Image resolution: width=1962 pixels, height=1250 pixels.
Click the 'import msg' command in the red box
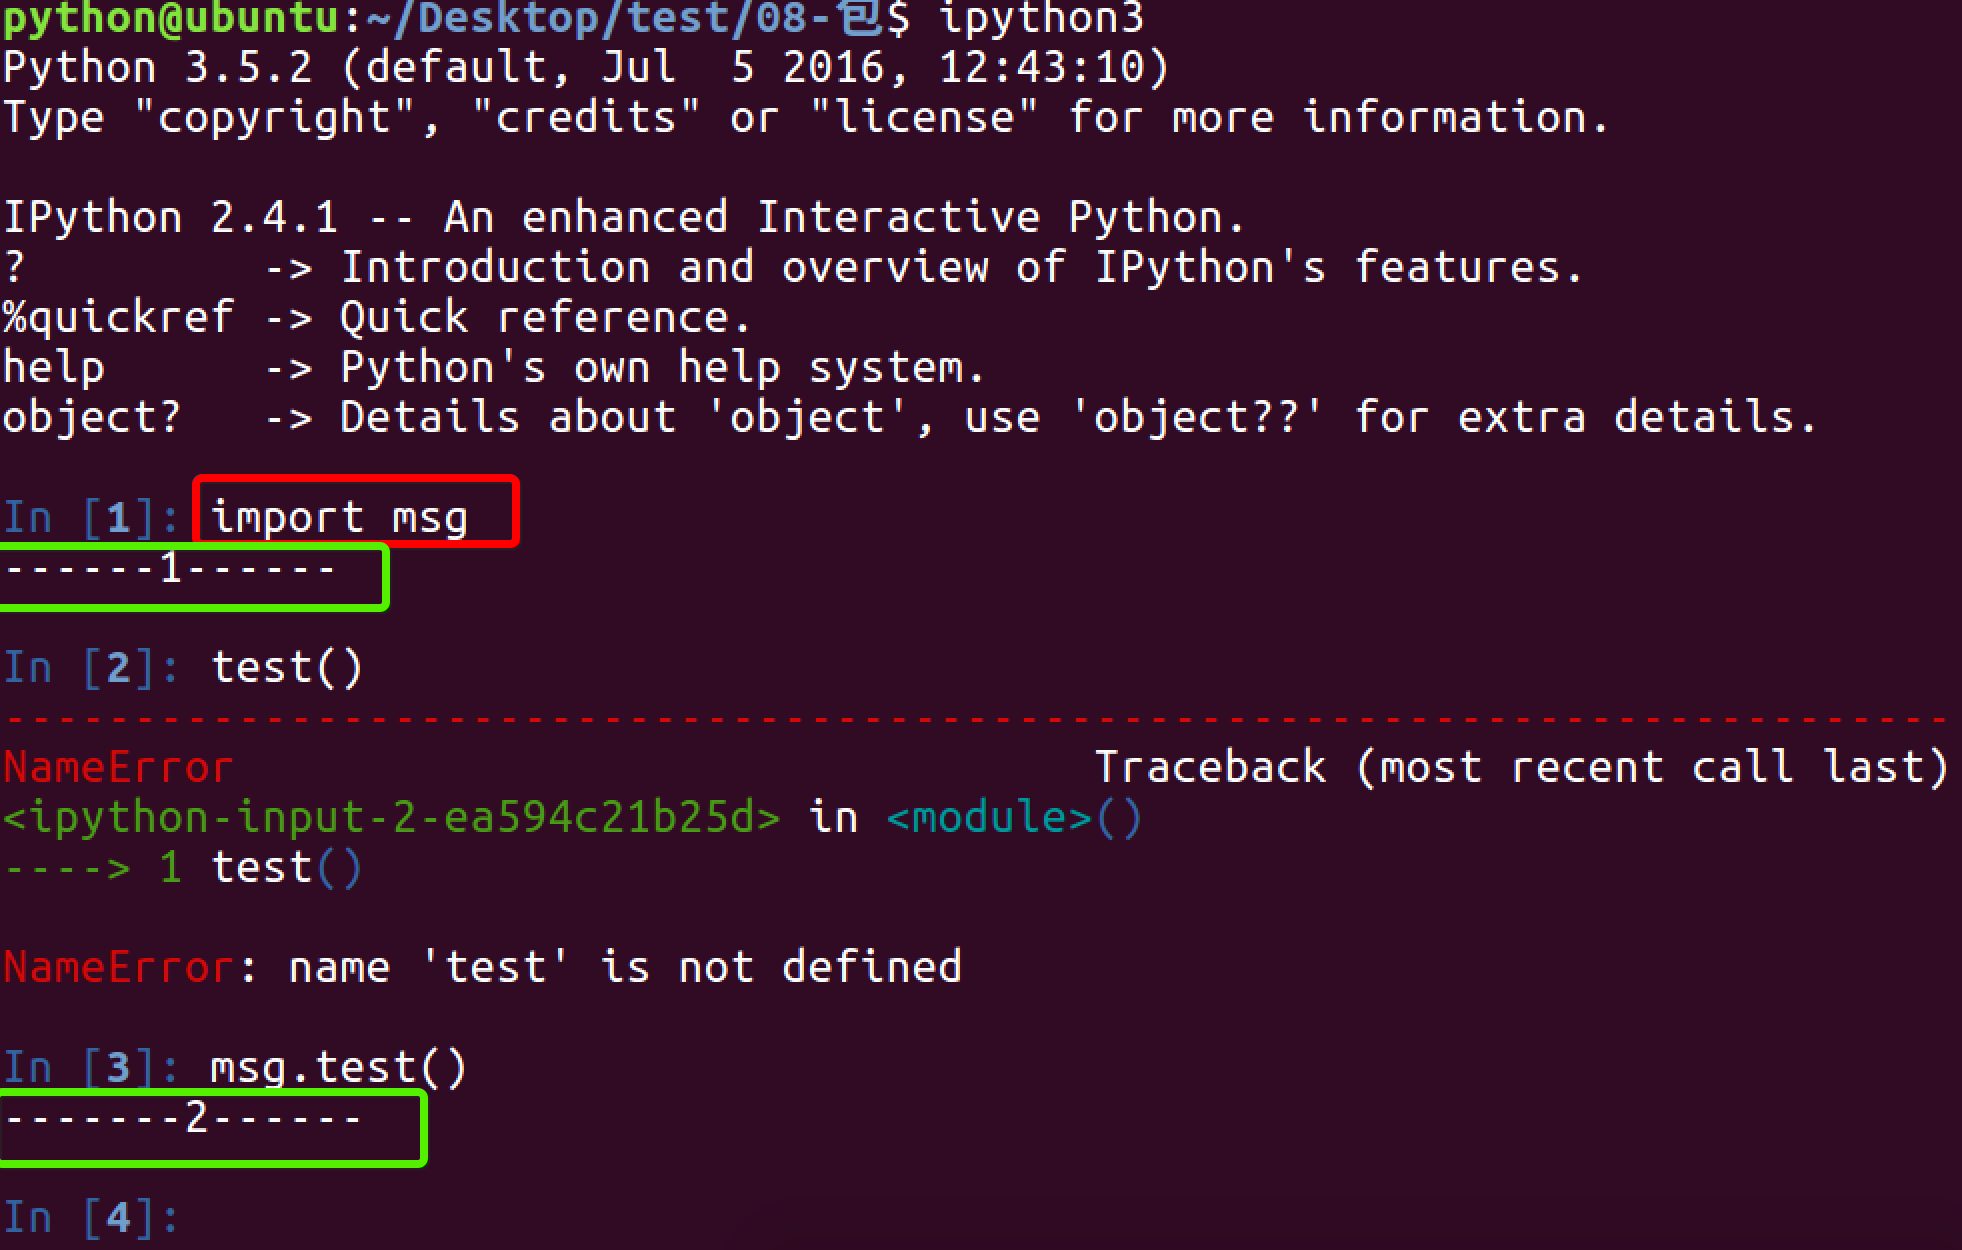(x=339, y=517)
